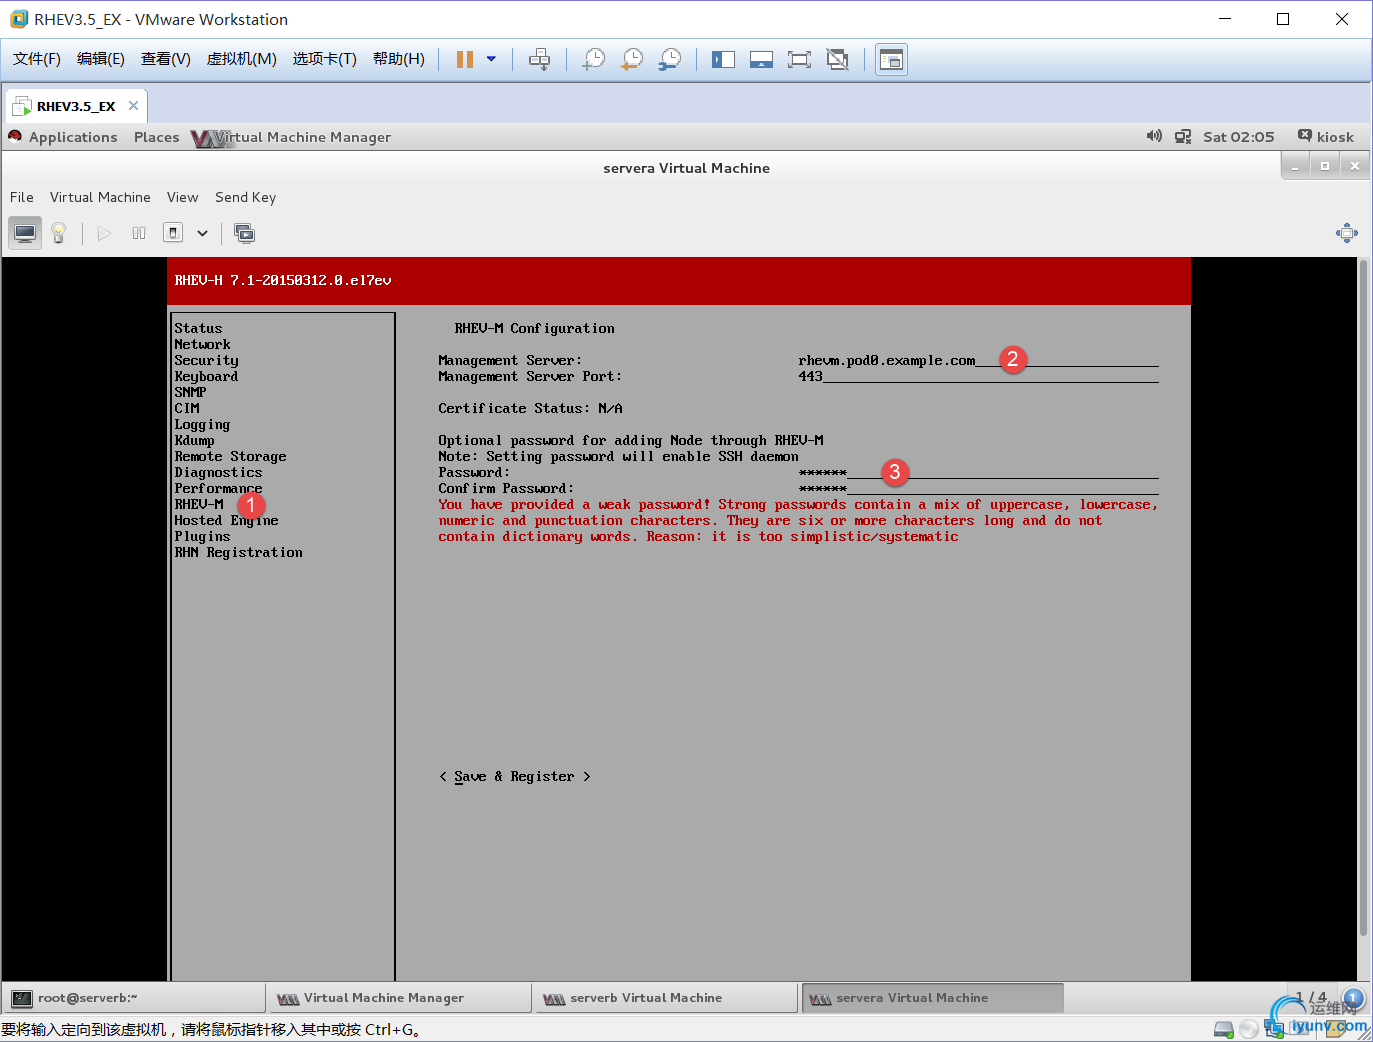Open the 虚拟机(M) menu

click(242, 59)
